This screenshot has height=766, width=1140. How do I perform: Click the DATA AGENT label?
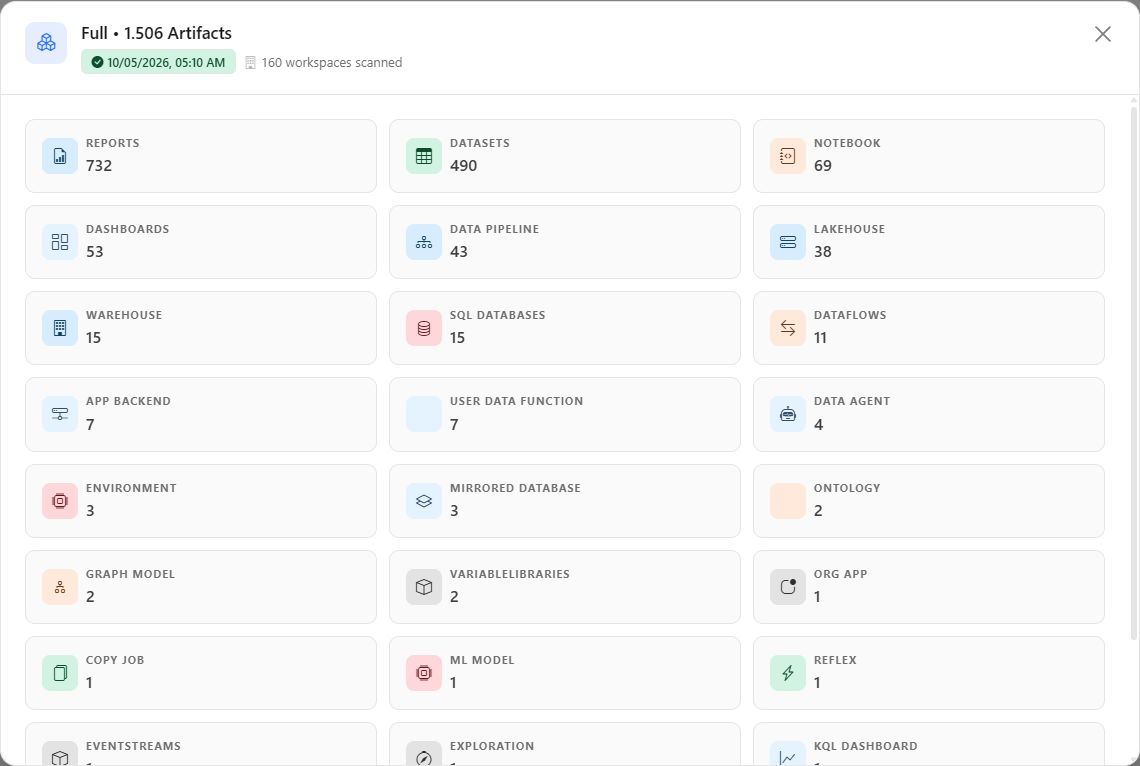click(x=851, y=401)
